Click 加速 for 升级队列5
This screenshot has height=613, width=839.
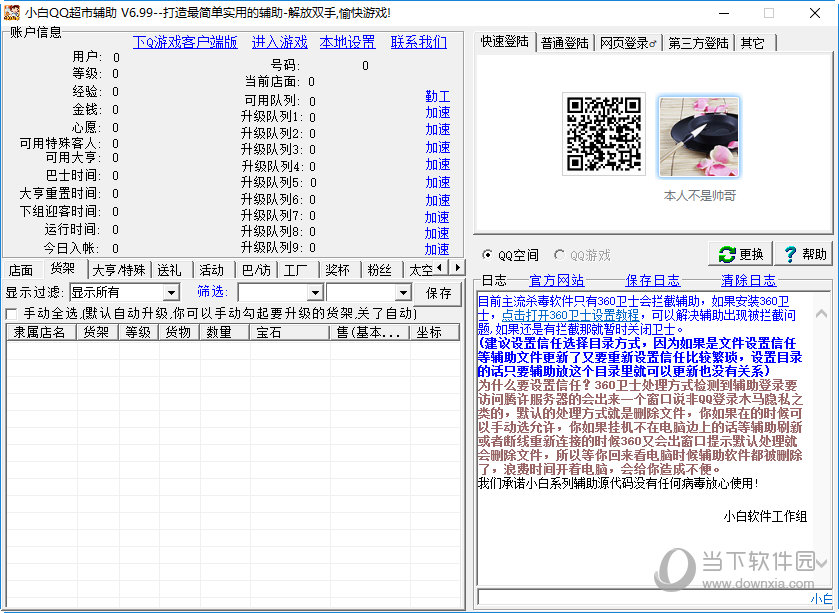click(437, 182)
